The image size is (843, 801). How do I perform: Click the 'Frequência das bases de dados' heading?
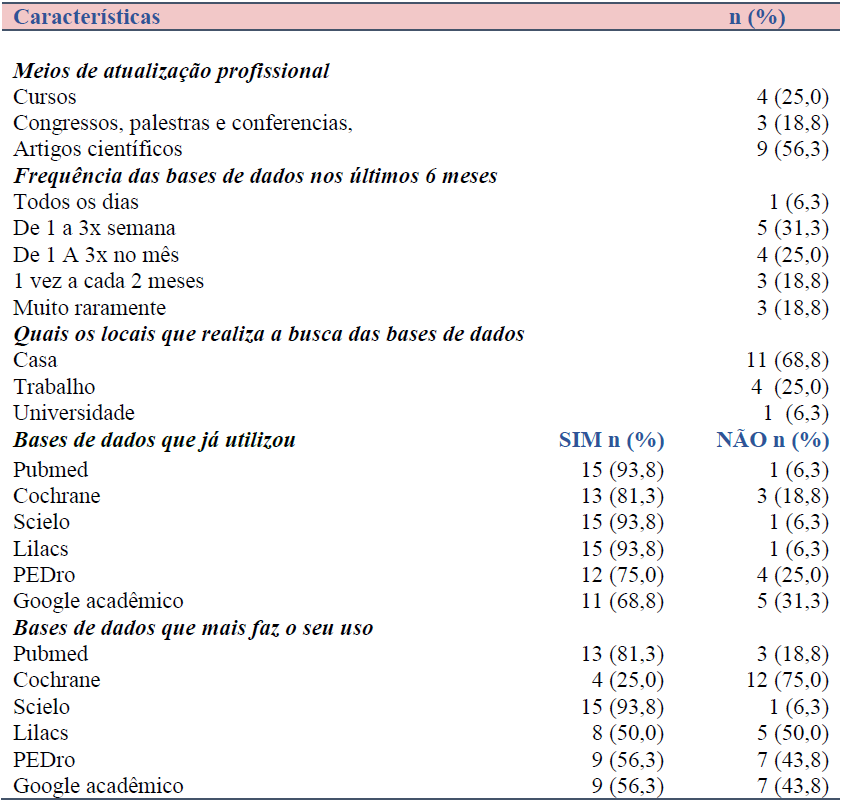255,176
